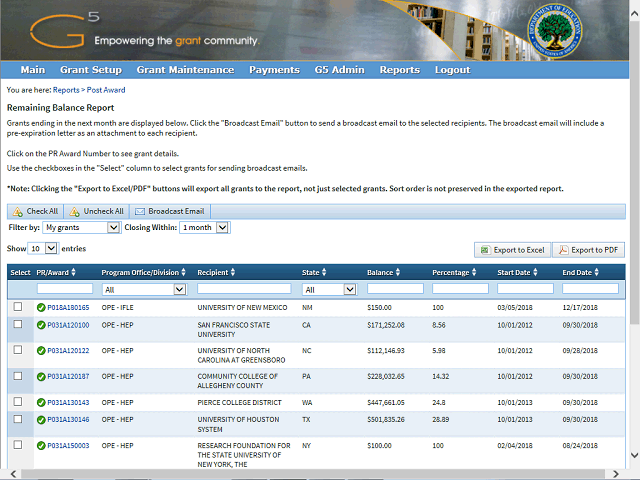Open the Payments menu
This screenshot has width=640, height=480.
pyautogui.click(x=274, y=70)
